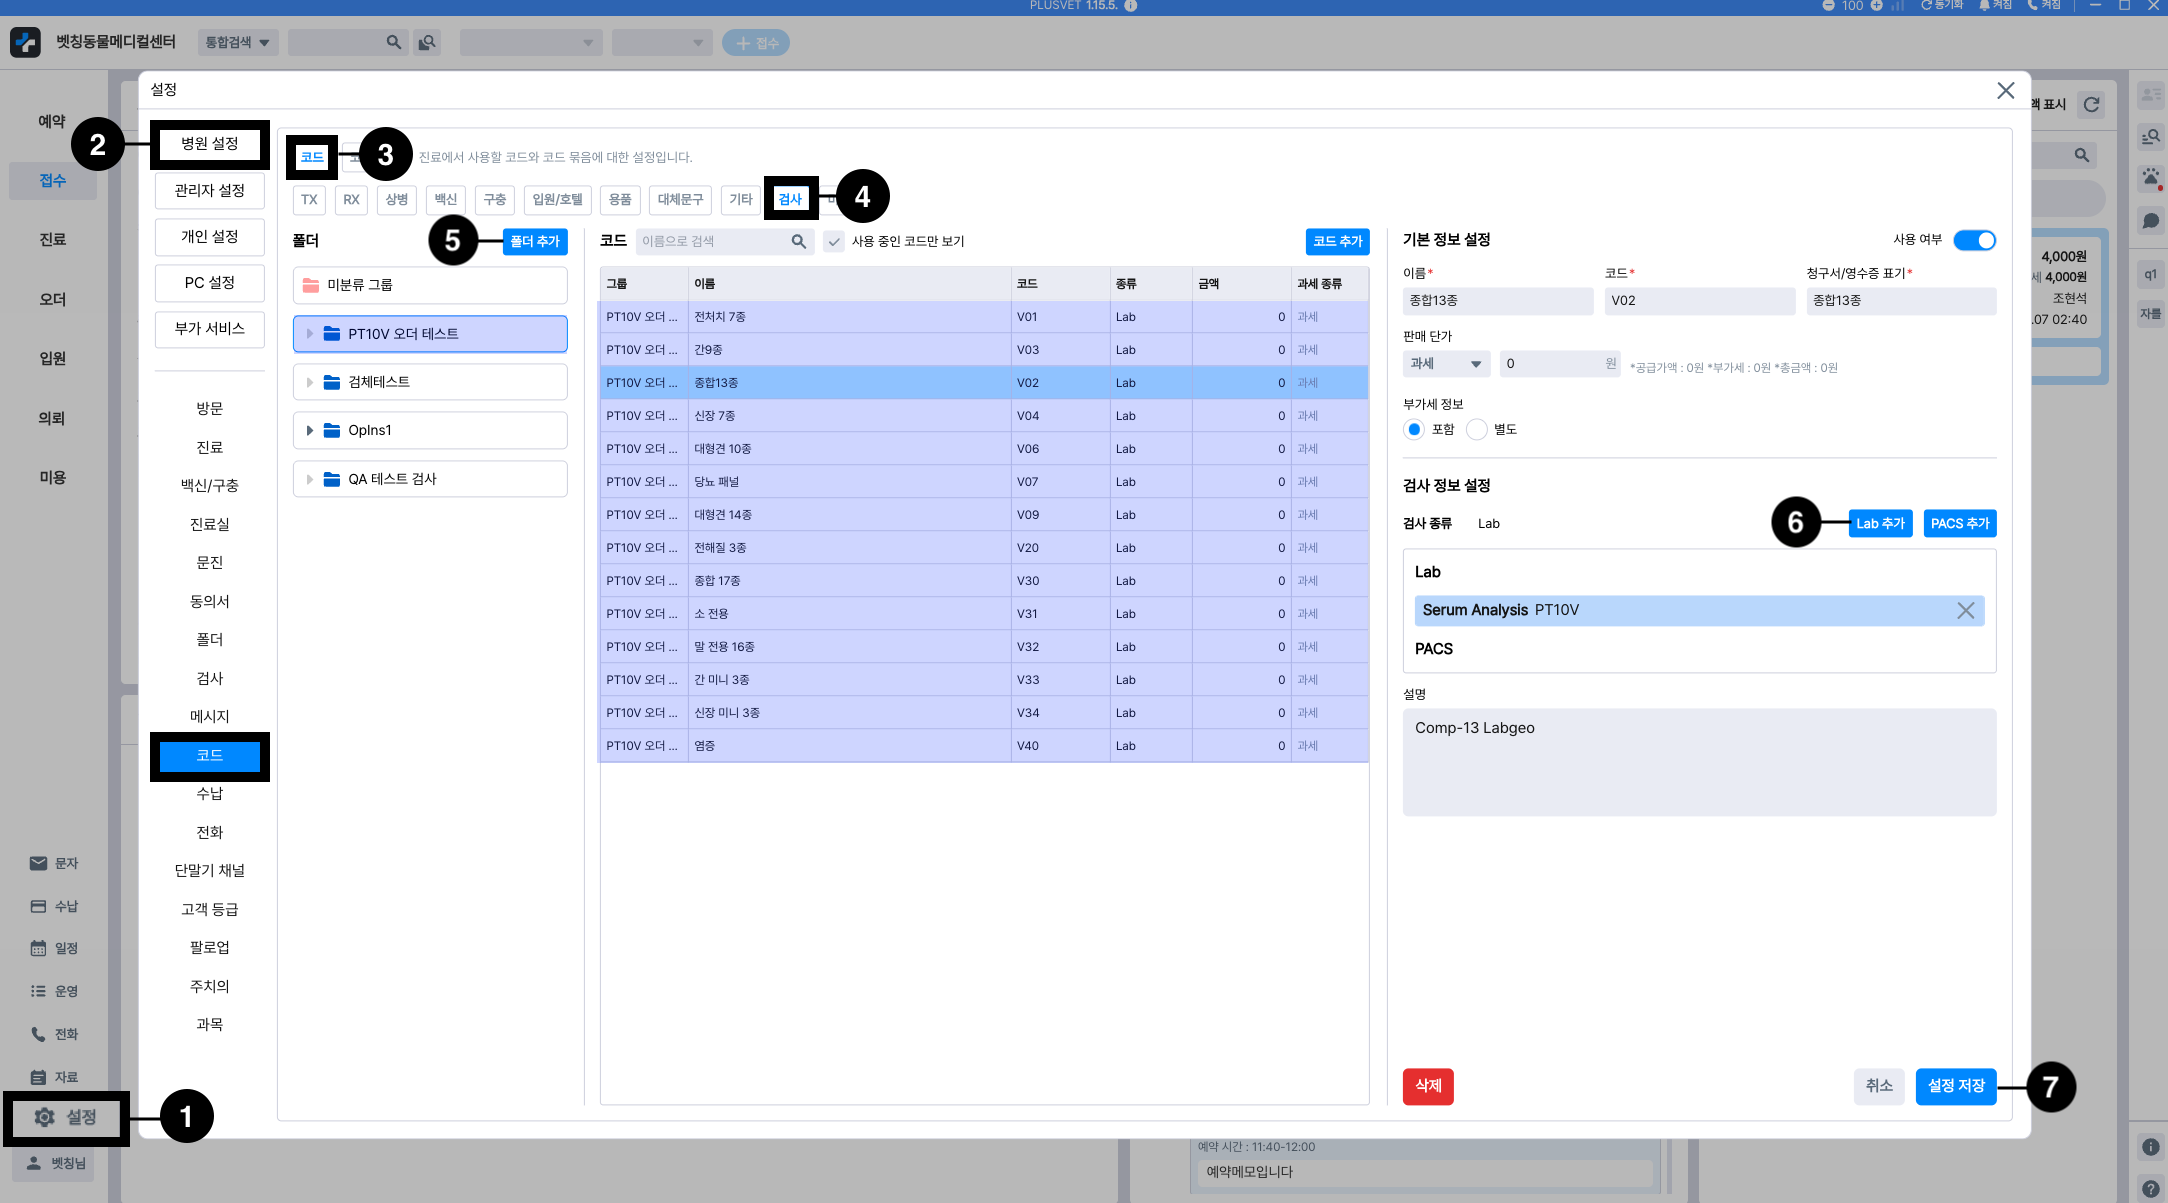This screenshot has width=2168, height=1203.
Task: Expand the OpIns1 folder arrow
Action: coord(310,430)
